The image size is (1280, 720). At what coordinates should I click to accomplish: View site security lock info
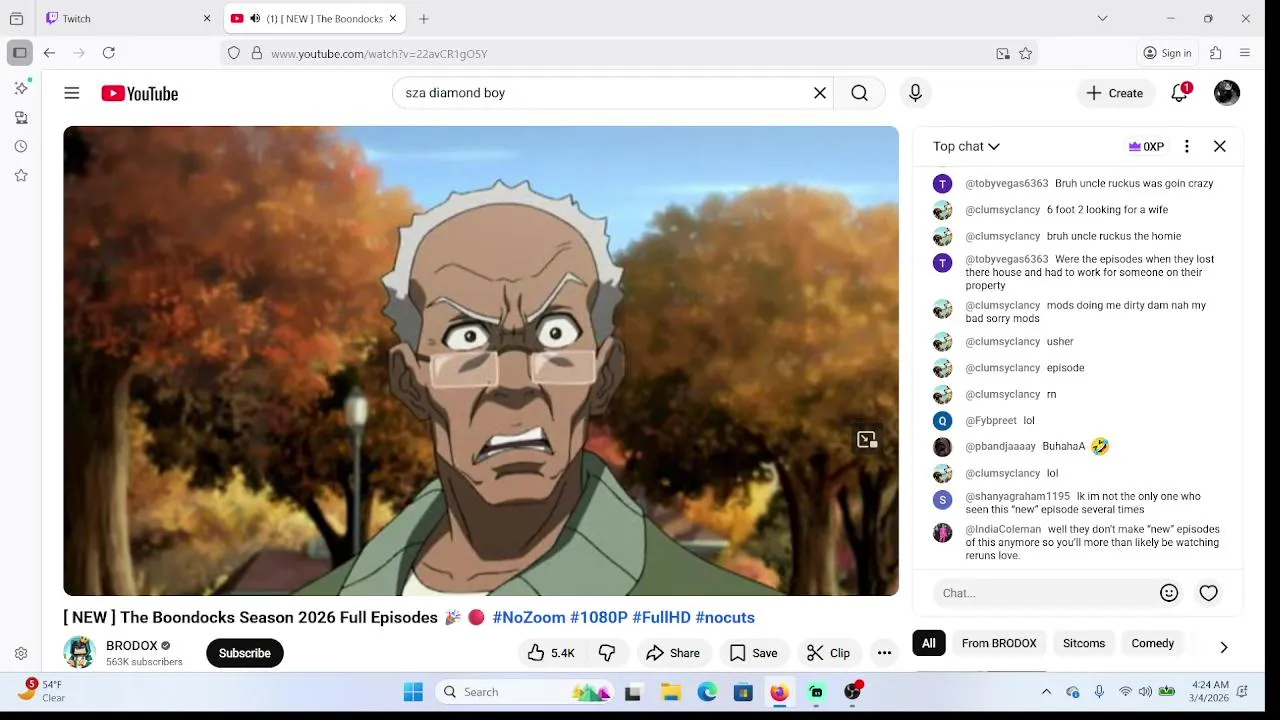(x=257, y=54)
